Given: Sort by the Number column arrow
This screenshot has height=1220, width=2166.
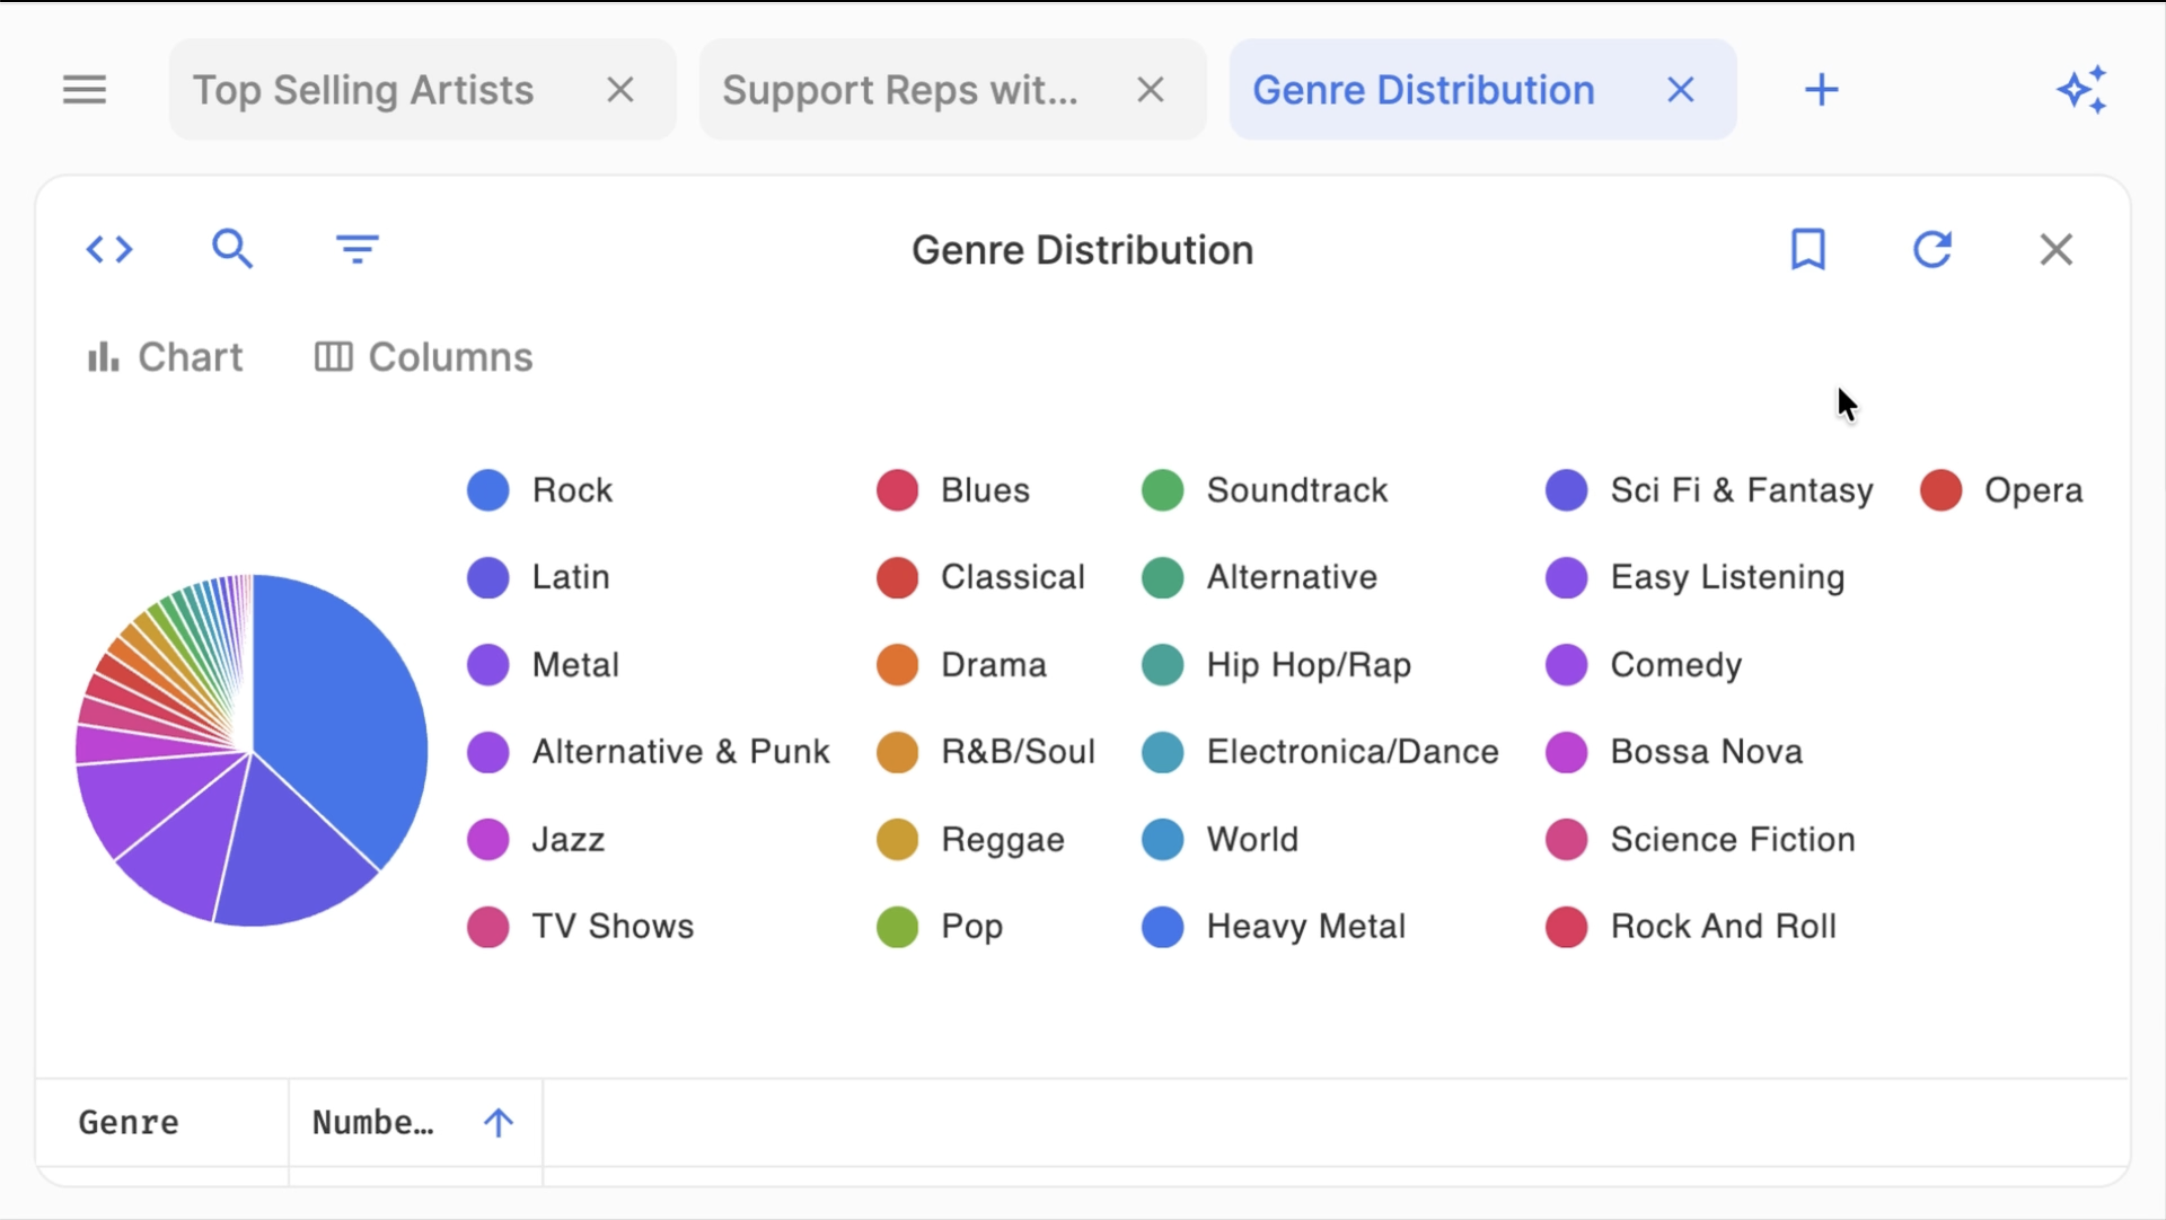Looking at the screenshot, I should 498,1123.
